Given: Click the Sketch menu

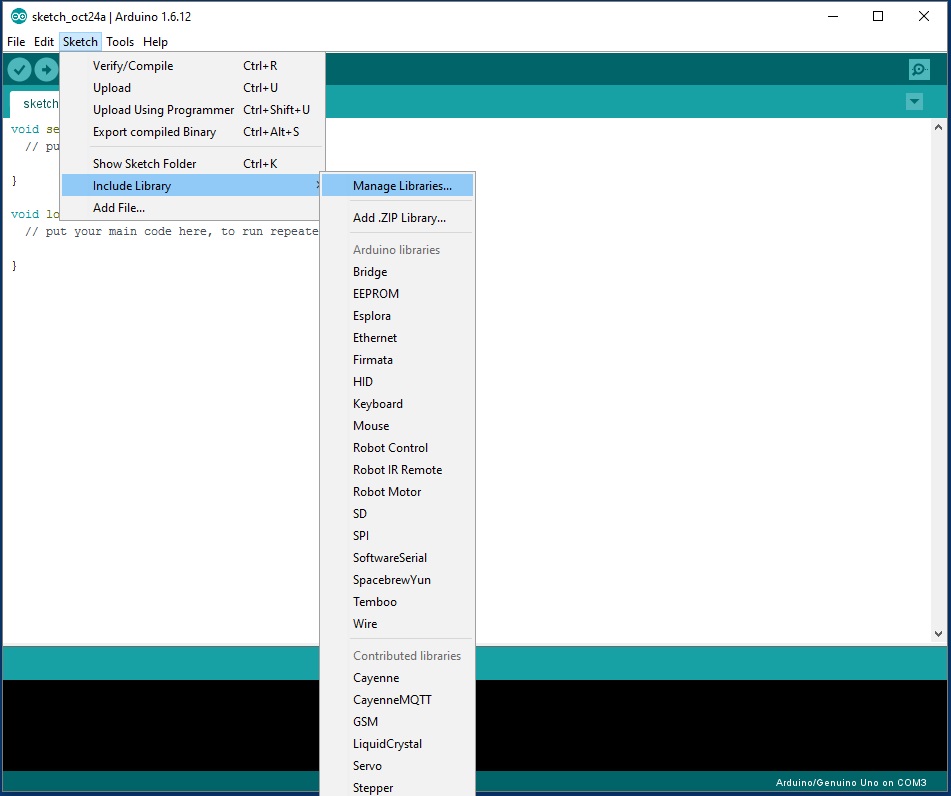Looking at the screenshot, I should click(x=80, y=42).
